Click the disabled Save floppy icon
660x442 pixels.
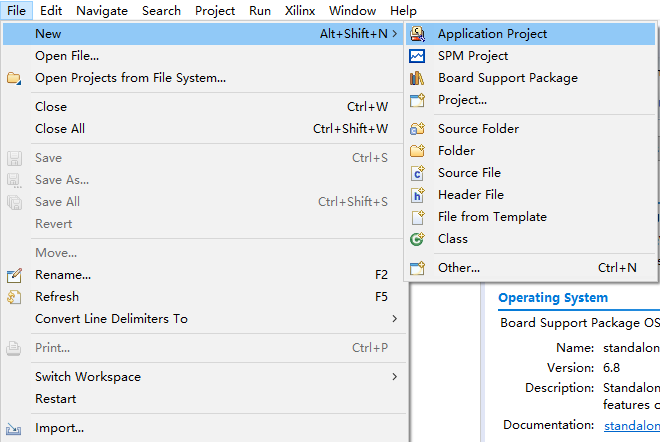(14, 158)
